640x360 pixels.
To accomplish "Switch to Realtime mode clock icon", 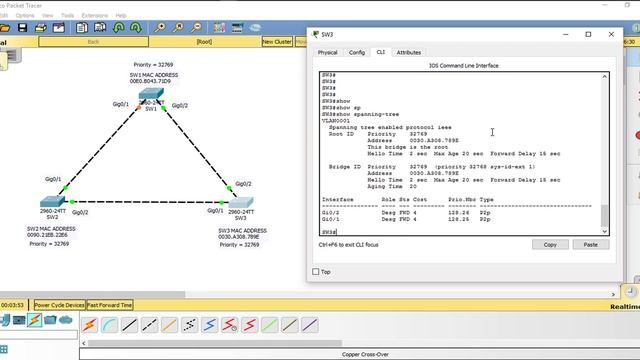I will tap(631, 291).
